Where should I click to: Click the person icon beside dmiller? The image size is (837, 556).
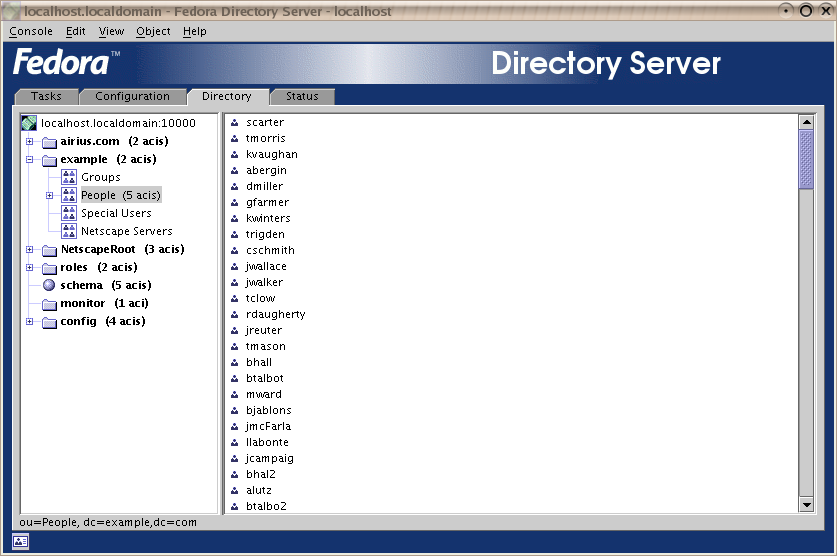(234, 187)
